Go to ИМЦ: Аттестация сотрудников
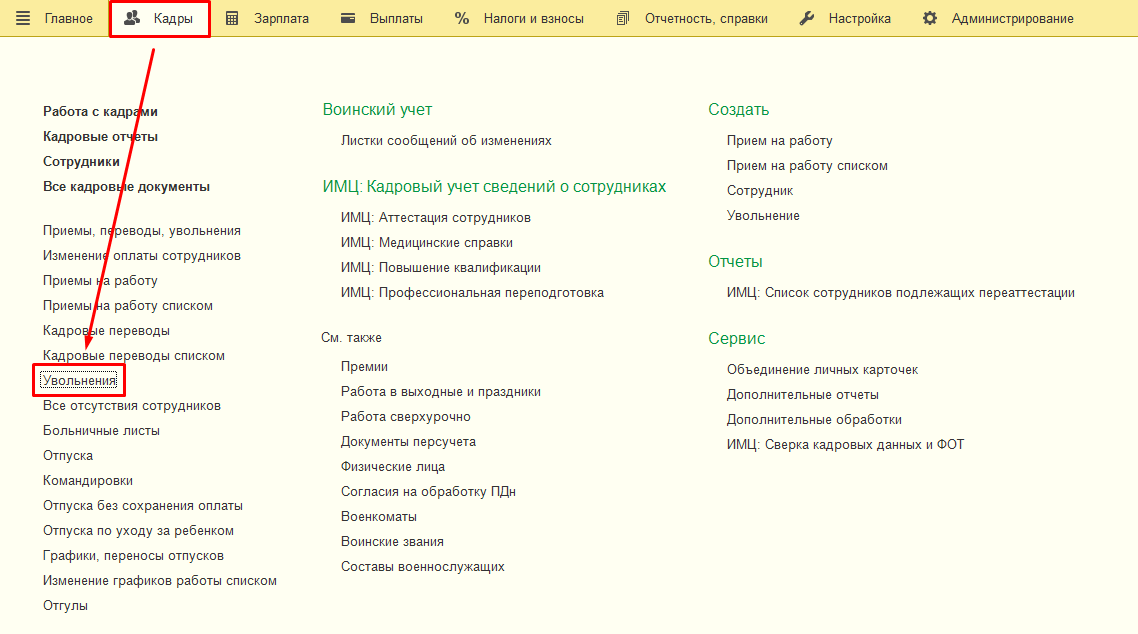Viewport: 1138px width, 634px height. click(435, 217)
